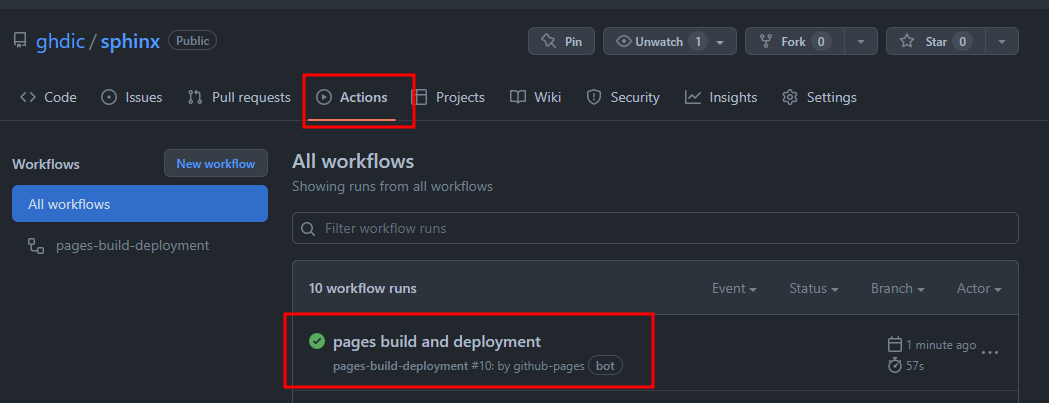The height and width of the screenshot is (403, 1049).
Task: Click the Fork count badge showing 0
Action: (822, 42)
